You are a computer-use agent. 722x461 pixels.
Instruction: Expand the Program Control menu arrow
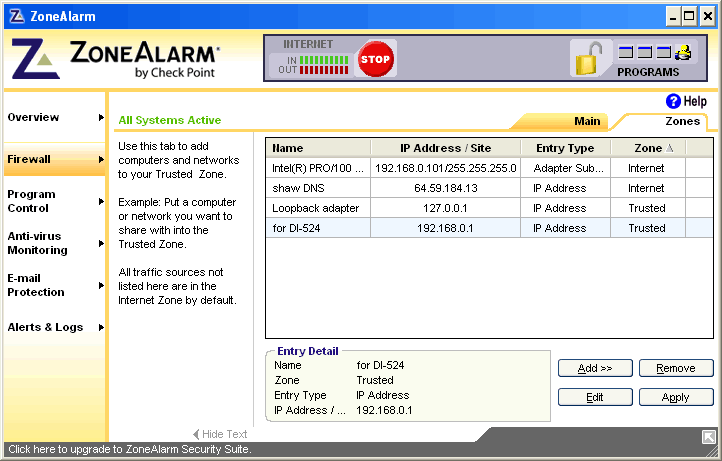[101, 201]
